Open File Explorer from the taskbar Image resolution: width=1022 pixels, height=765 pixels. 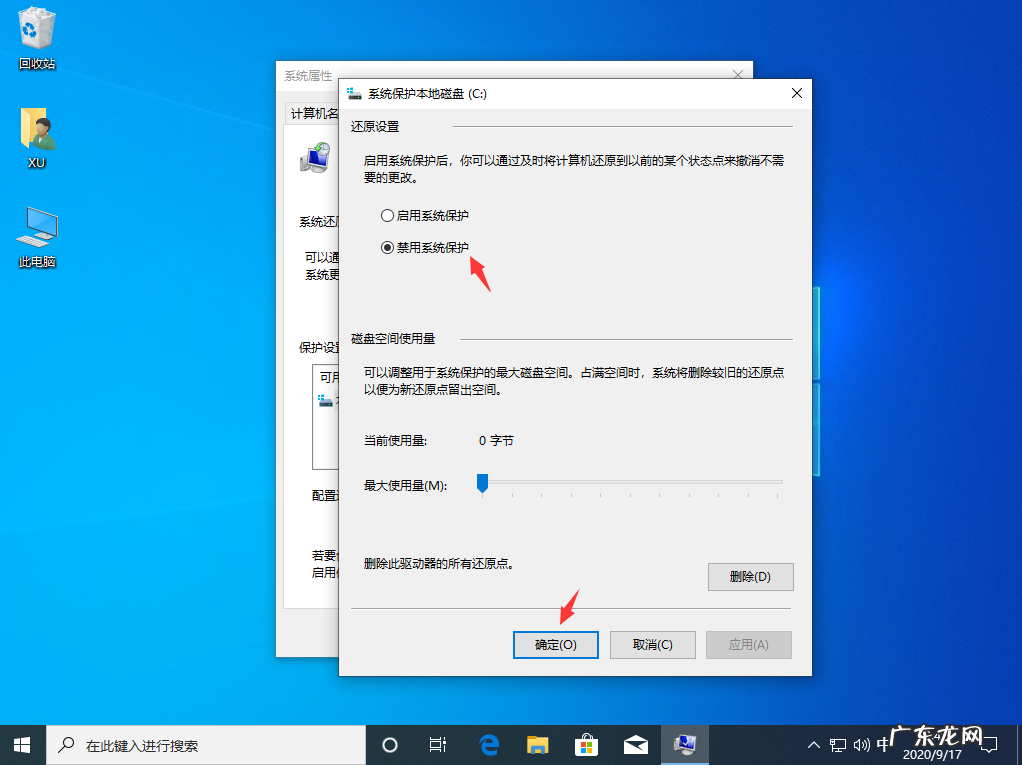pos(537,744)
